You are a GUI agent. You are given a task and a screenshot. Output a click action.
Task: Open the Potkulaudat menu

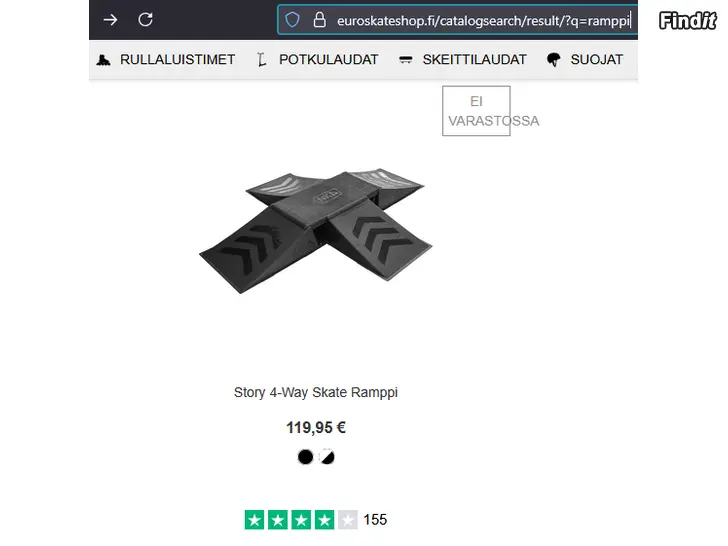(329, 60)
